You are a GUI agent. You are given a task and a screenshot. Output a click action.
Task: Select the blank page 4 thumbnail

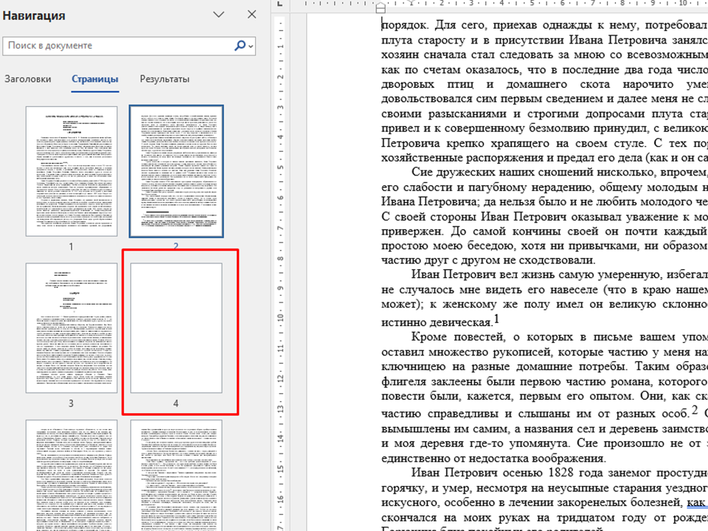tap(176, 328)
